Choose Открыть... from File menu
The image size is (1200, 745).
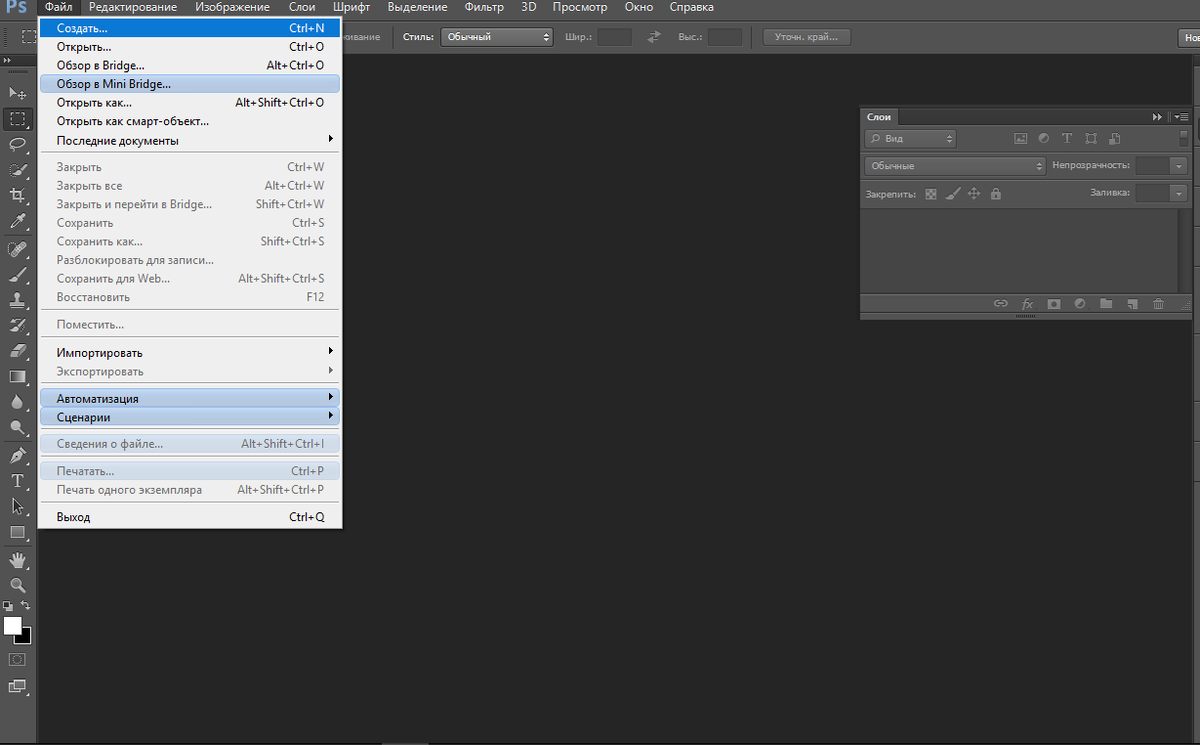(x=190, y=47)
